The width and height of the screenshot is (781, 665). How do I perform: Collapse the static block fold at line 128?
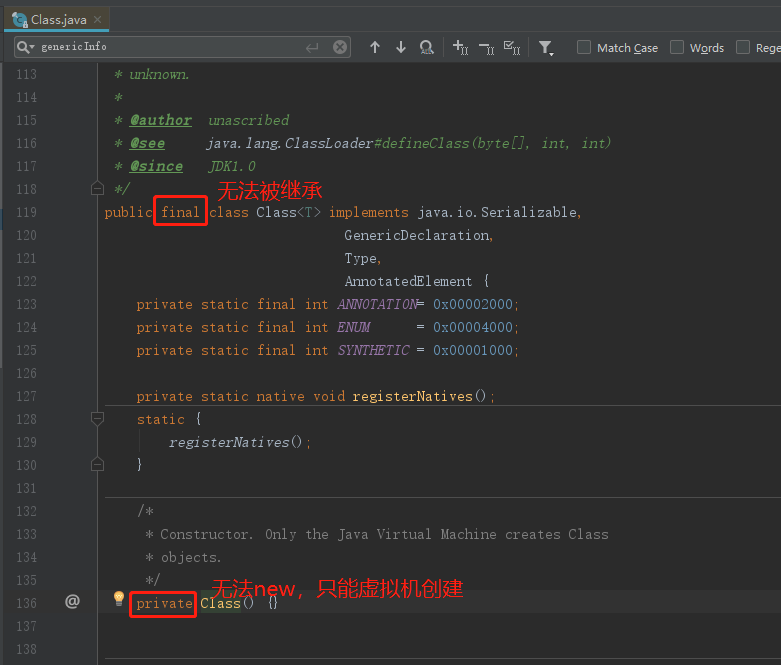[98, 419]
